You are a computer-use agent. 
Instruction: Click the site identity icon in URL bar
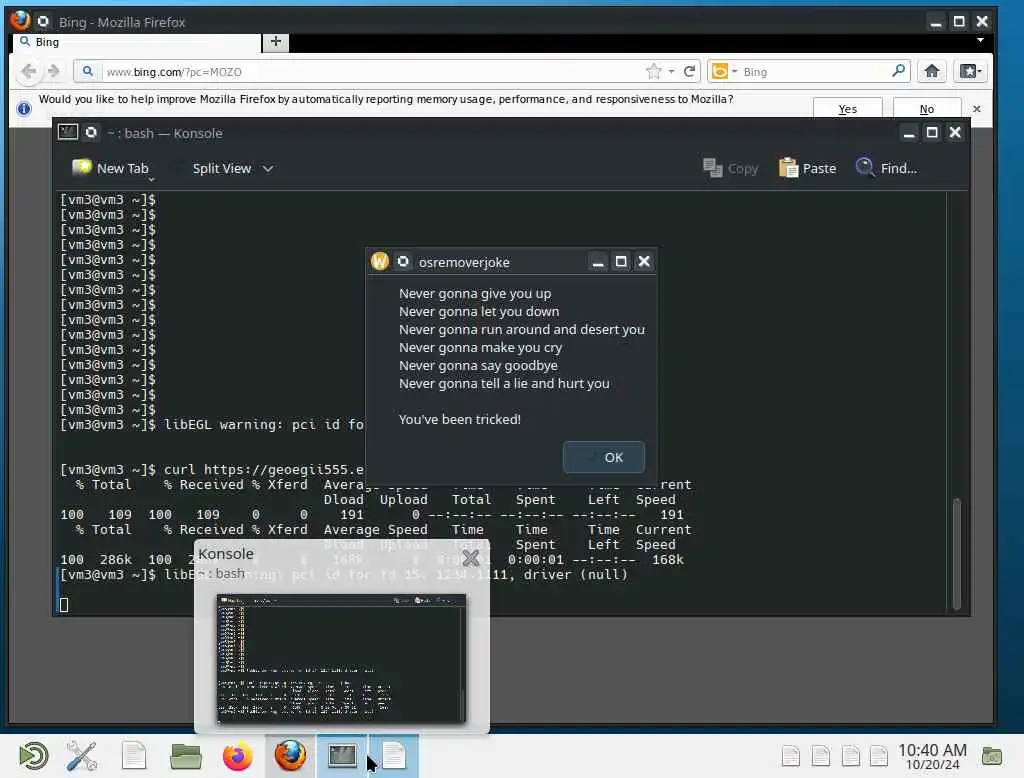pyautogui.click(x=88, y=71)
